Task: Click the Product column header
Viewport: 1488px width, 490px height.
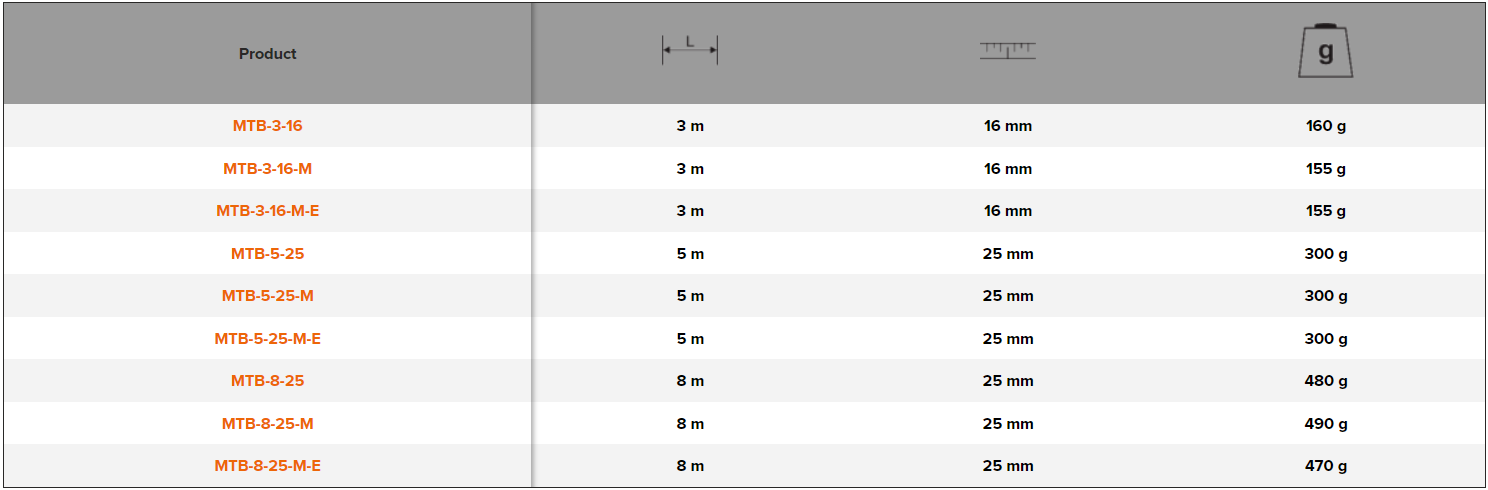Action: pos(267,54)
